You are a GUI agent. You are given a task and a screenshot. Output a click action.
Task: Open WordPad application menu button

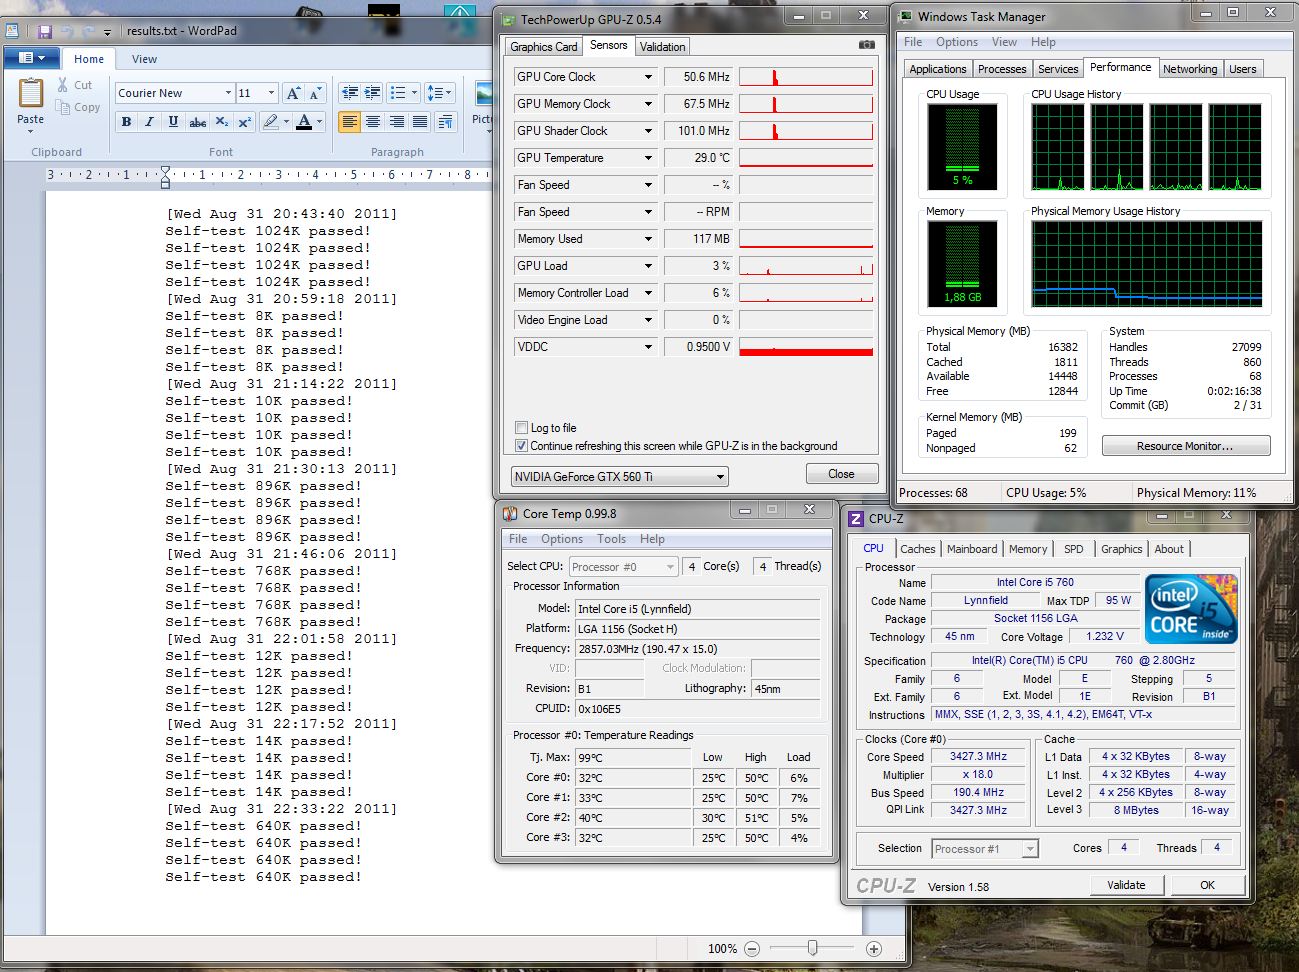pos(31,58)
